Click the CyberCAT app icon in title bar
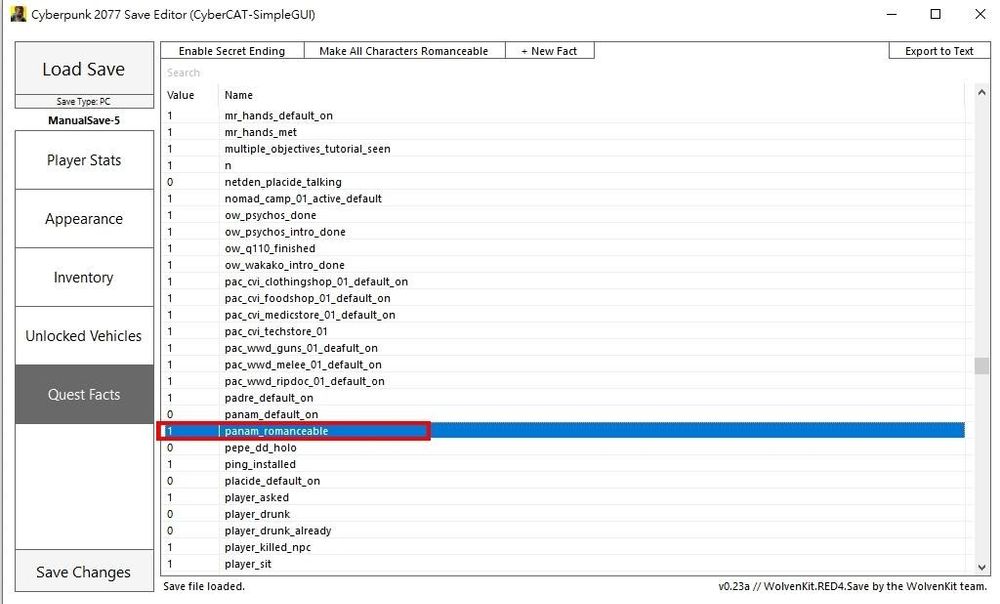1000x604 pixels. click(18, 14)
